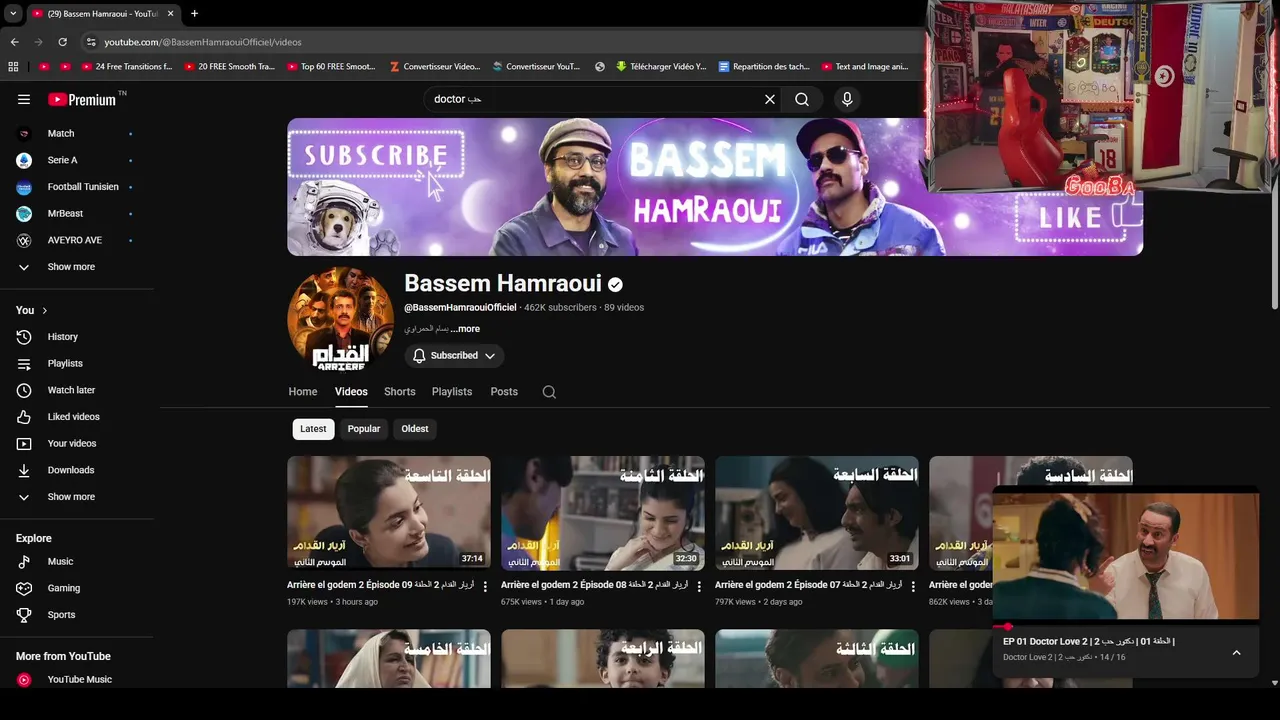This screenshot has height=720, width=1280.
Task: Reload the page in browser
Action: 62,42
